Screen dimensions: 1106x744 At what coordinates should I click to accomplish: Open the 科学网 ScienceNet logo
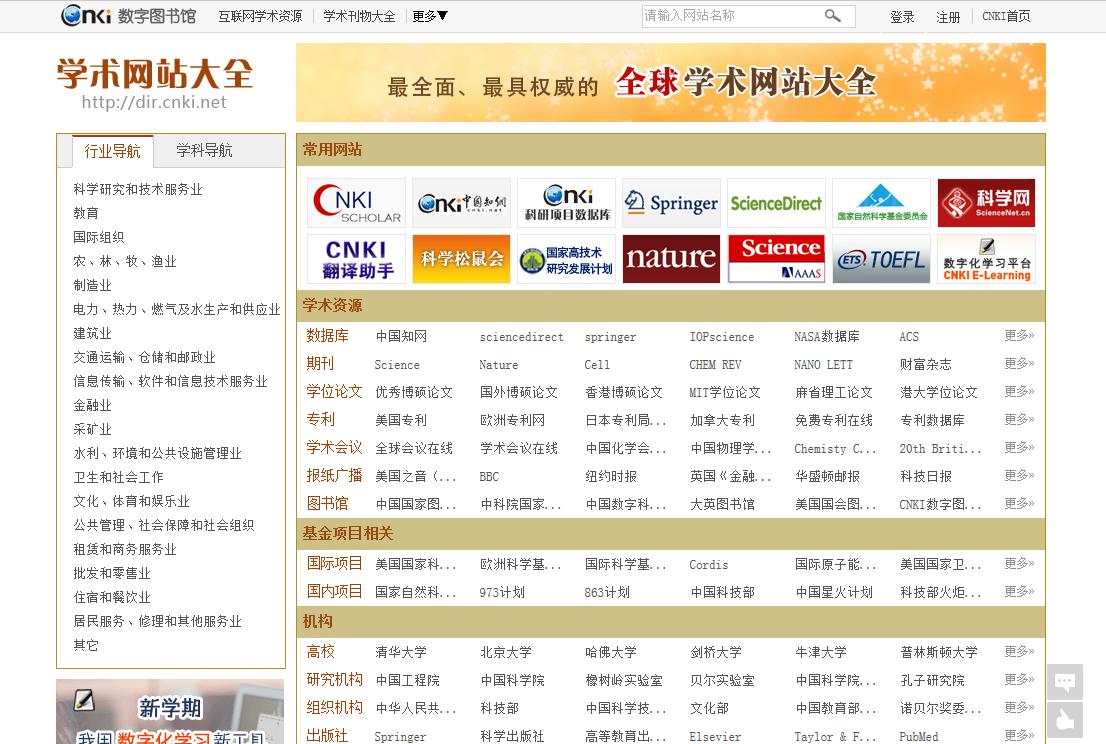[986, 203]
